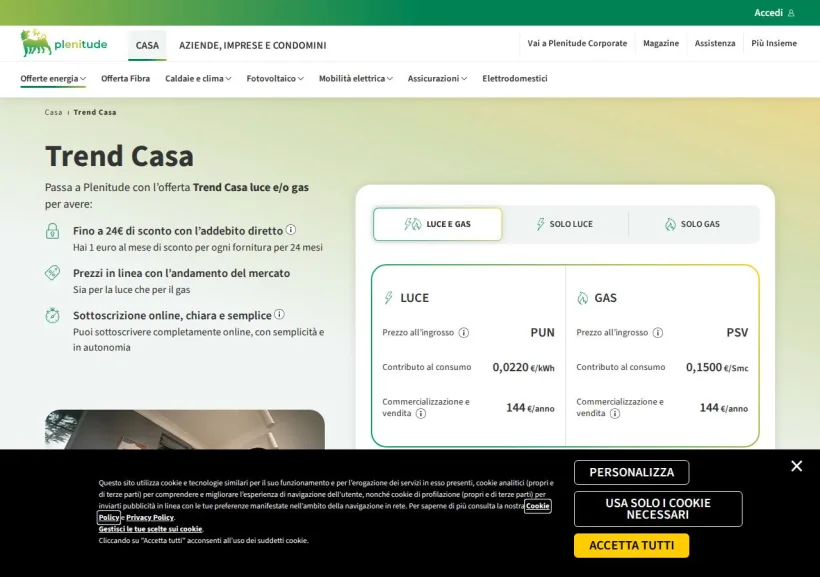Click 'Sia per la luce che per il gas'
Screen dimensions: 820x577
click(x=131, y=290)
